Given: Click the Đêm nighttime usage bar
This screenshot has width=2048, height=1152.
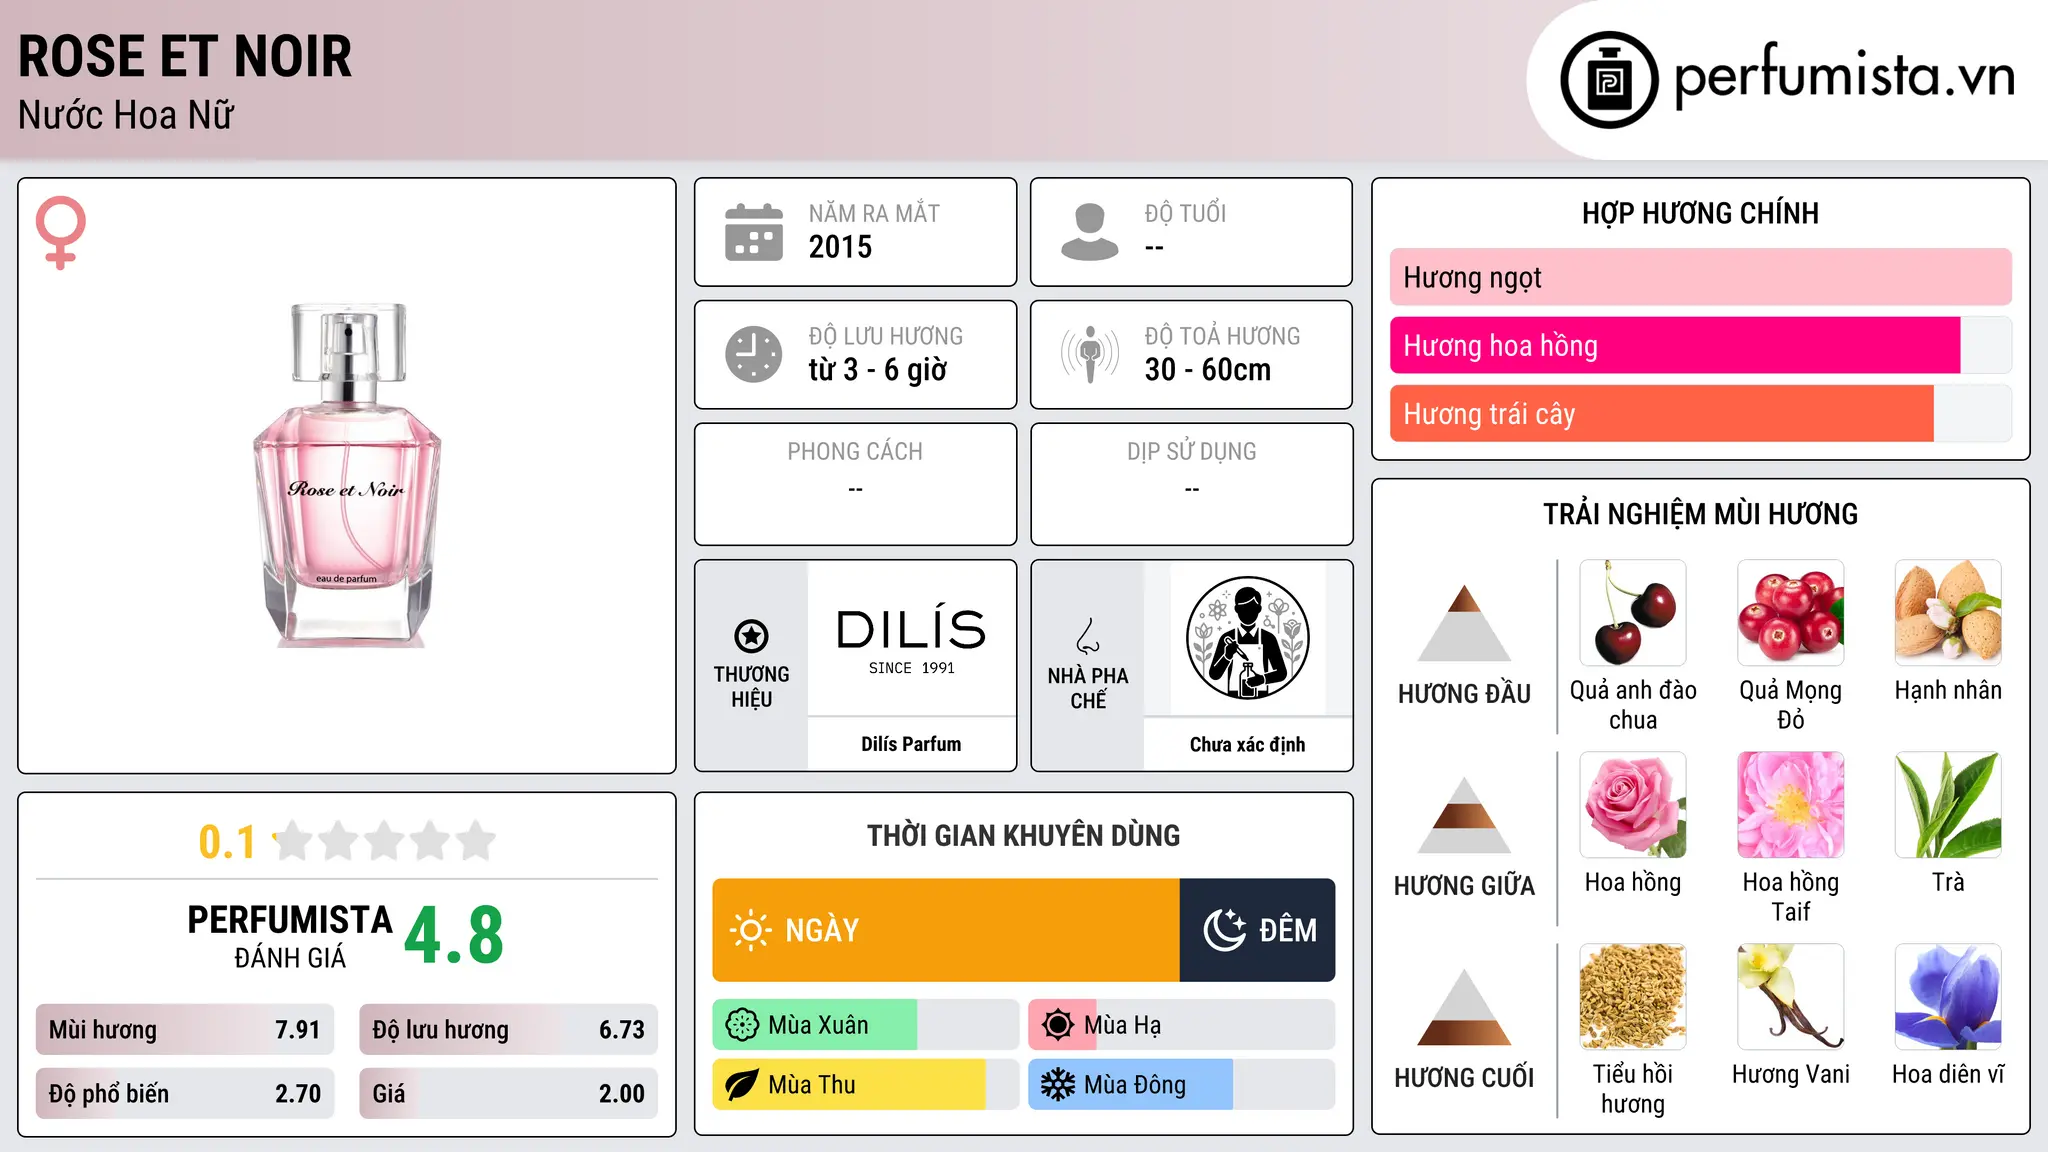Looking at the screenshot, I should click(x=1257, y=930).
